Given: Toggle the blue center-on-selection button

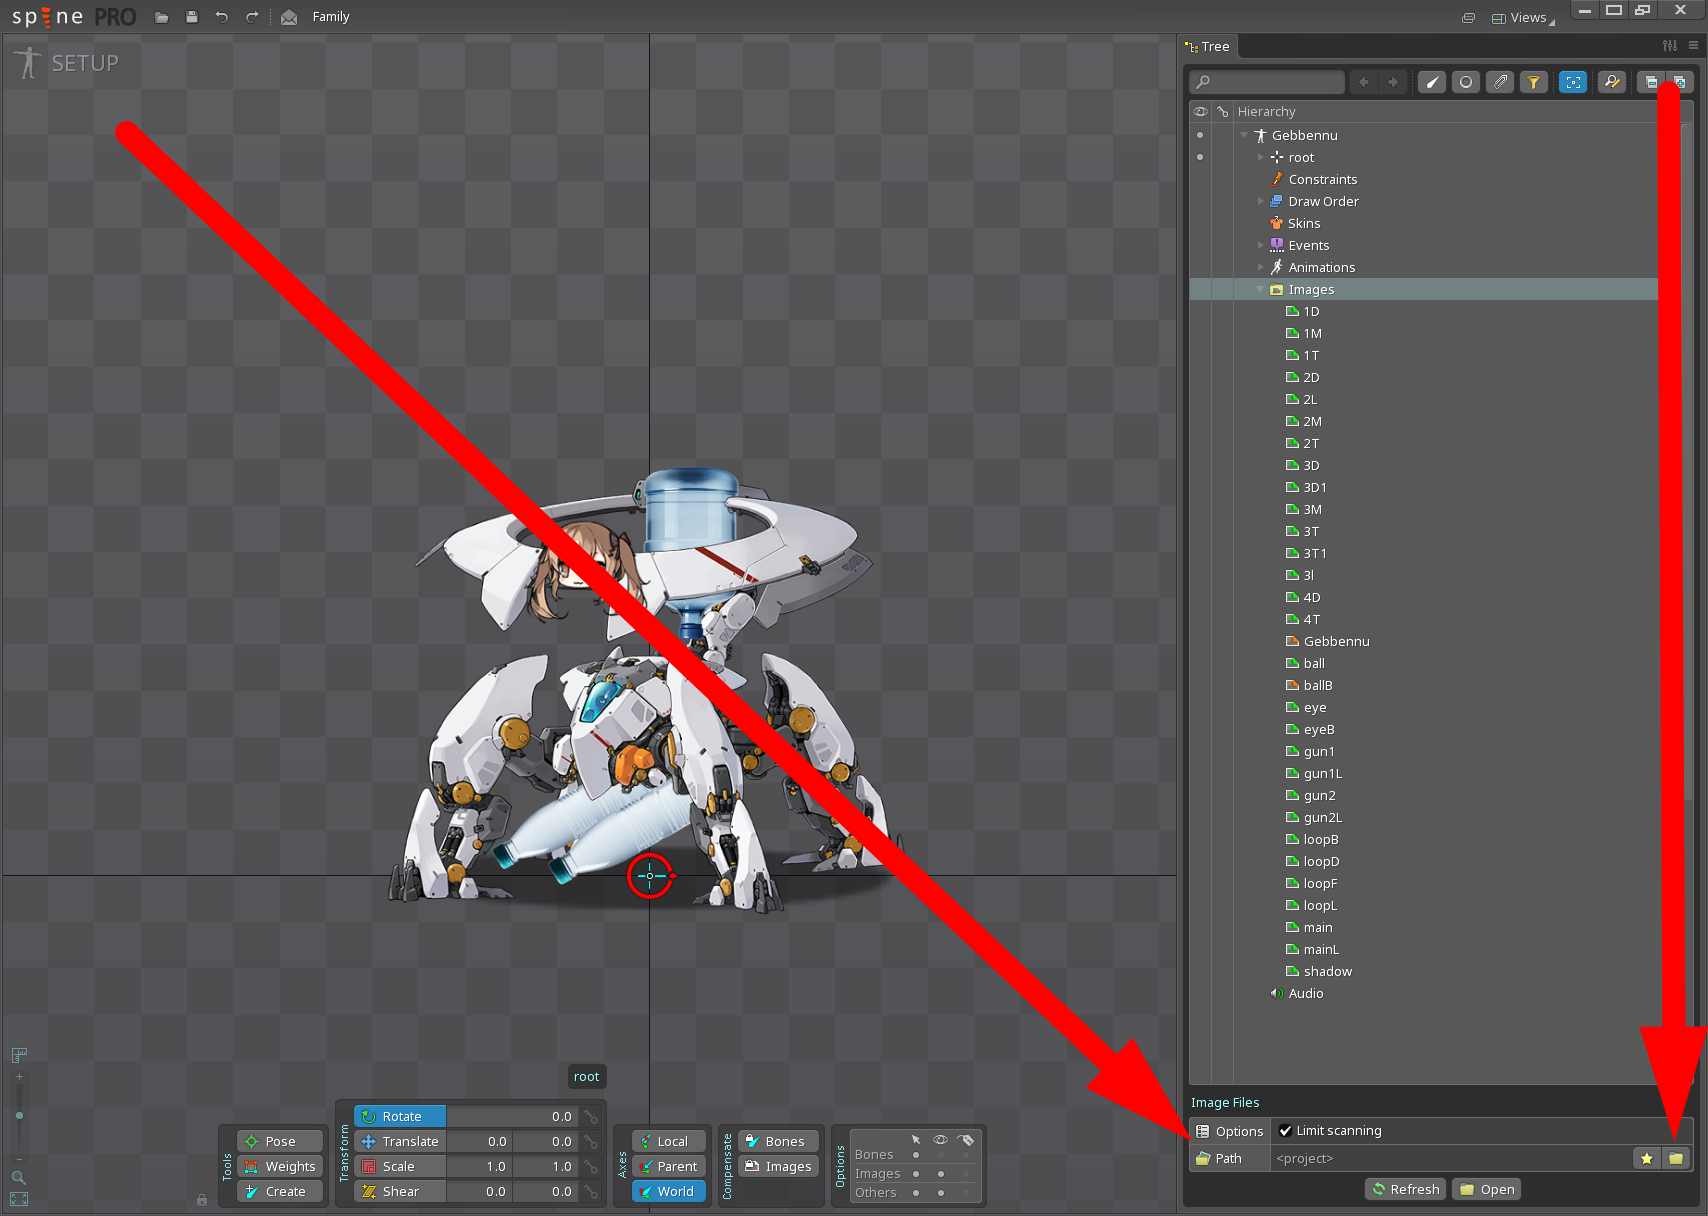Looking at the screenshot, I should point(1573,82).
